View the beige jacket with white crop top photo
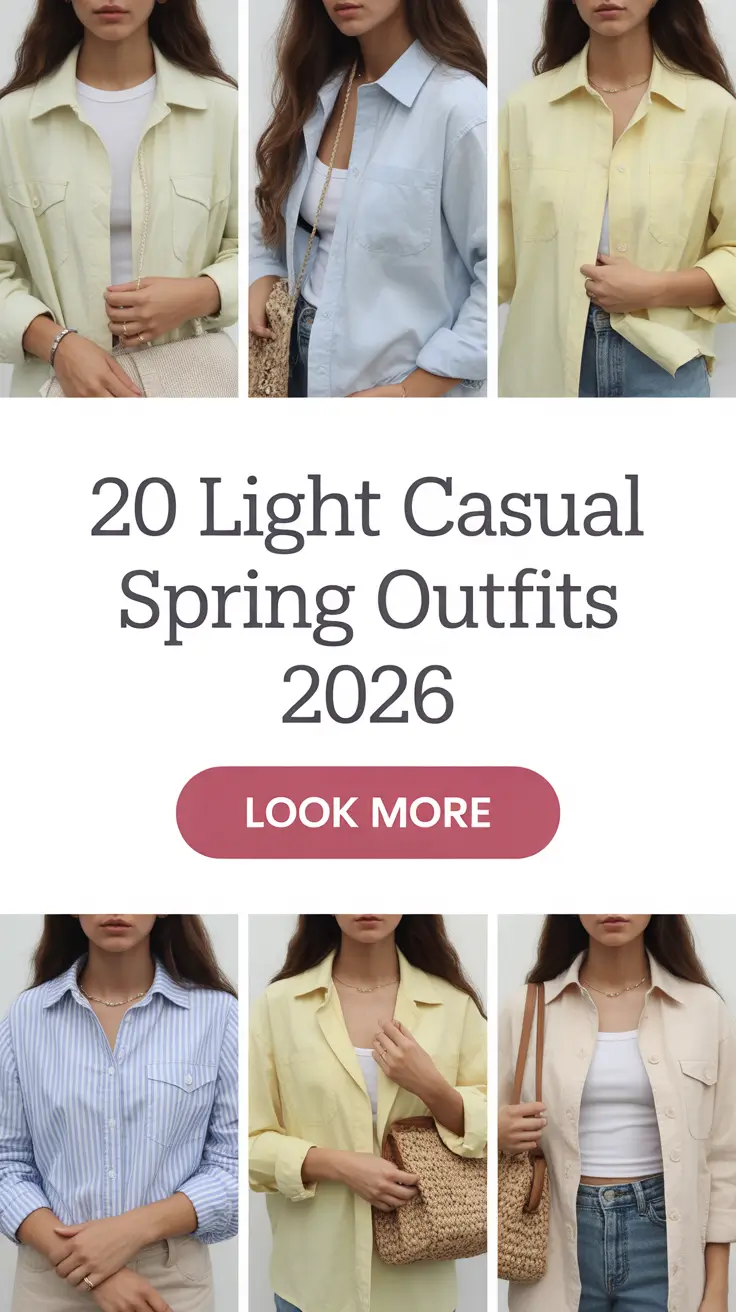 point(617,1113)
